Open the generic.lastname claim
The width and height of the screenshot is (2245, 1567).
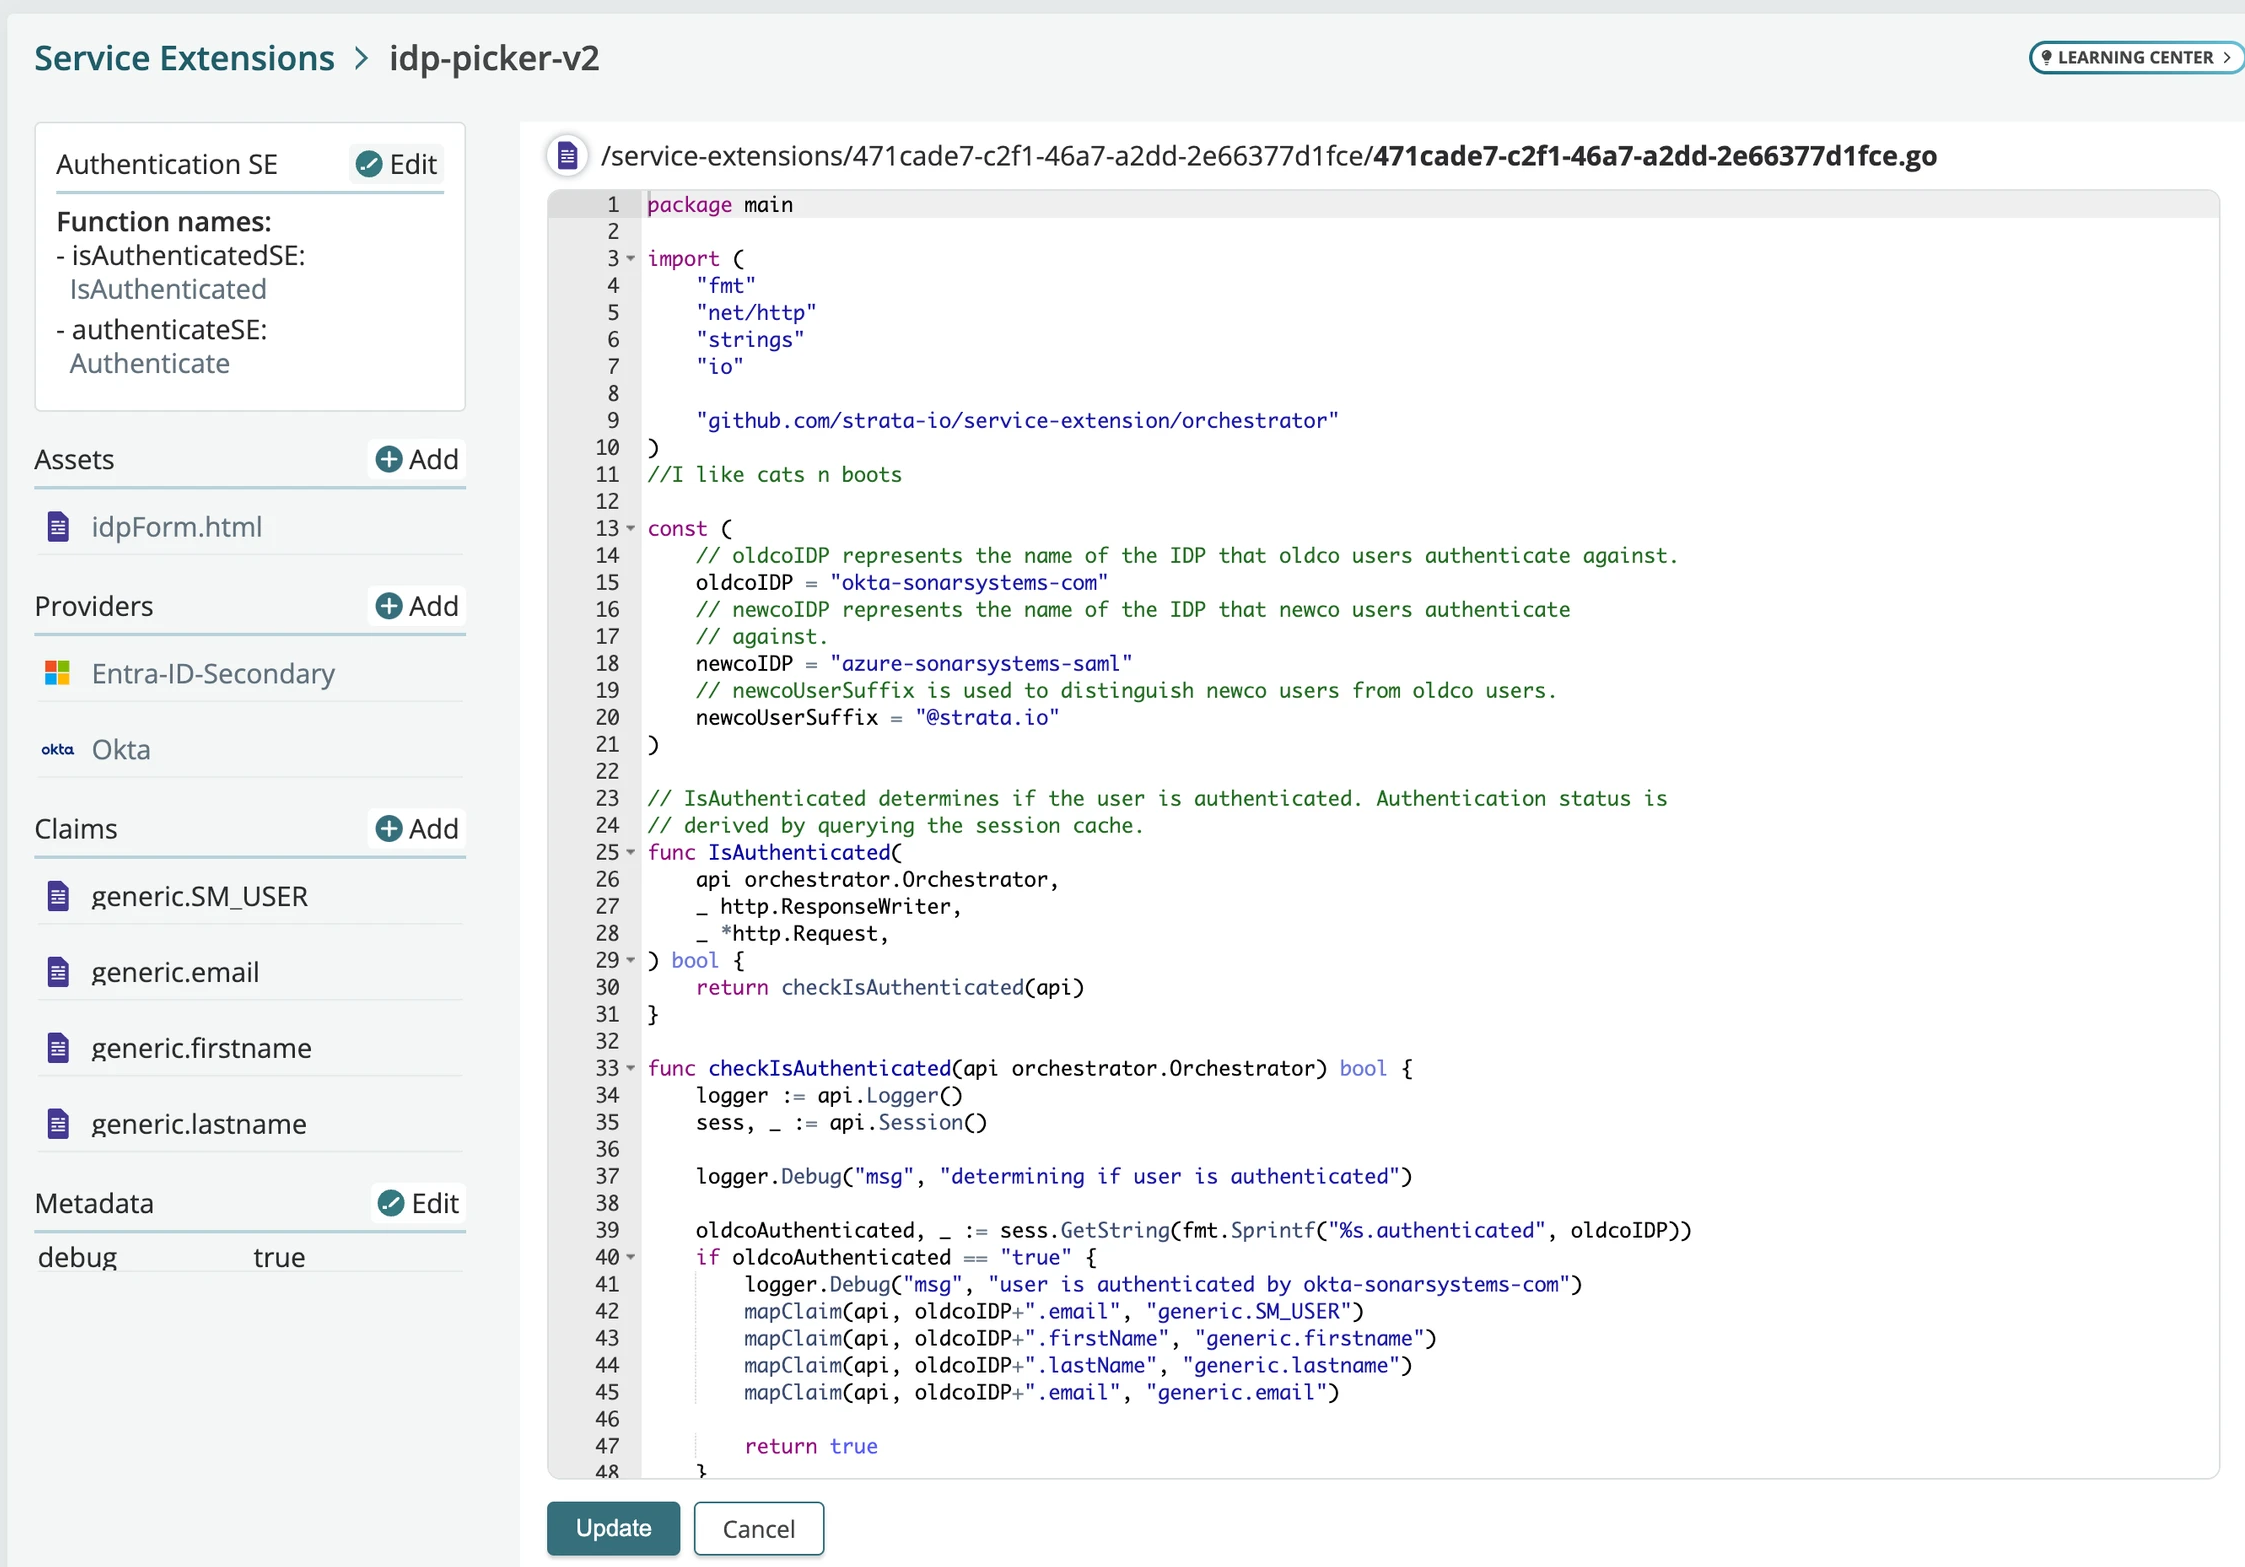[199, 1124]
